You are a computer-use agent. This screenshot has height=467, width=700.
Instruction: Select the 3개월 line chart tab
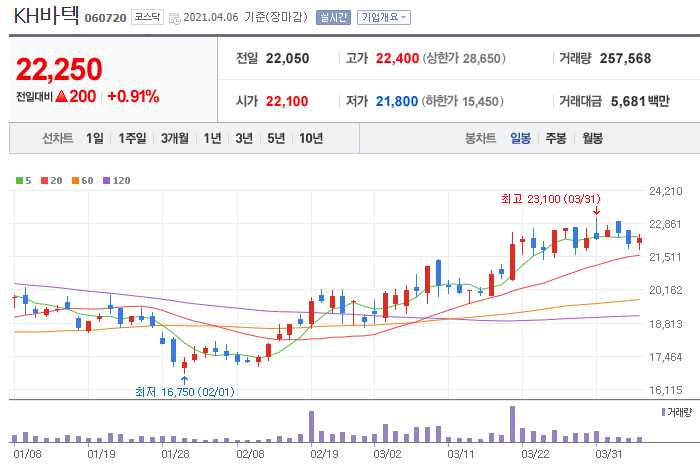(x=175, y=138)
